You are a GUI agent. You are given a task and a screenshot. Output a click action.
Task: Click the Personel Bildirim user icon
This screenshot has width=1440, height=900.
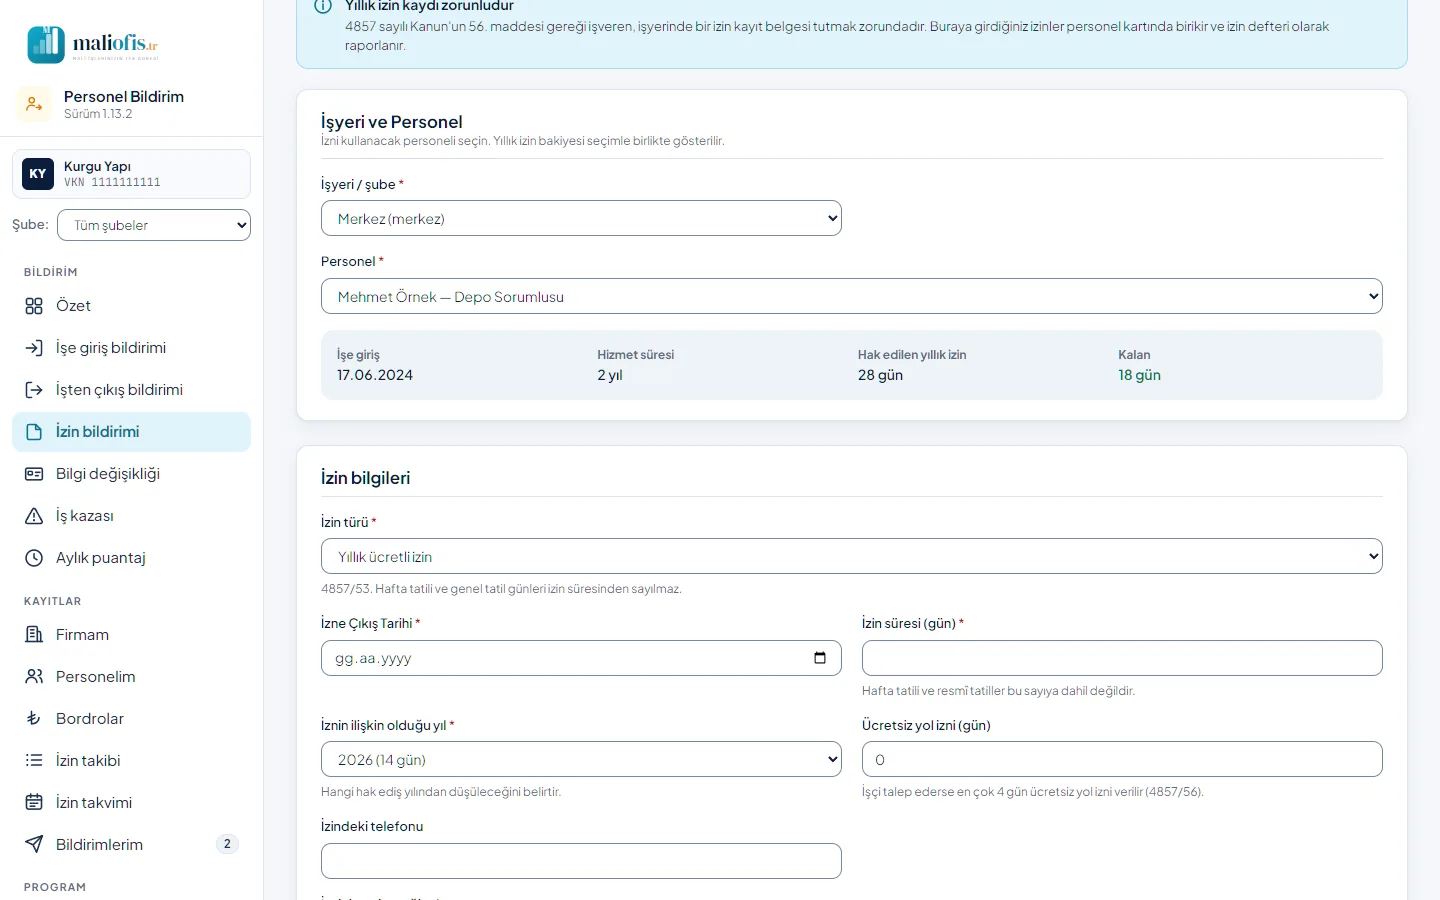pos(34,104)
